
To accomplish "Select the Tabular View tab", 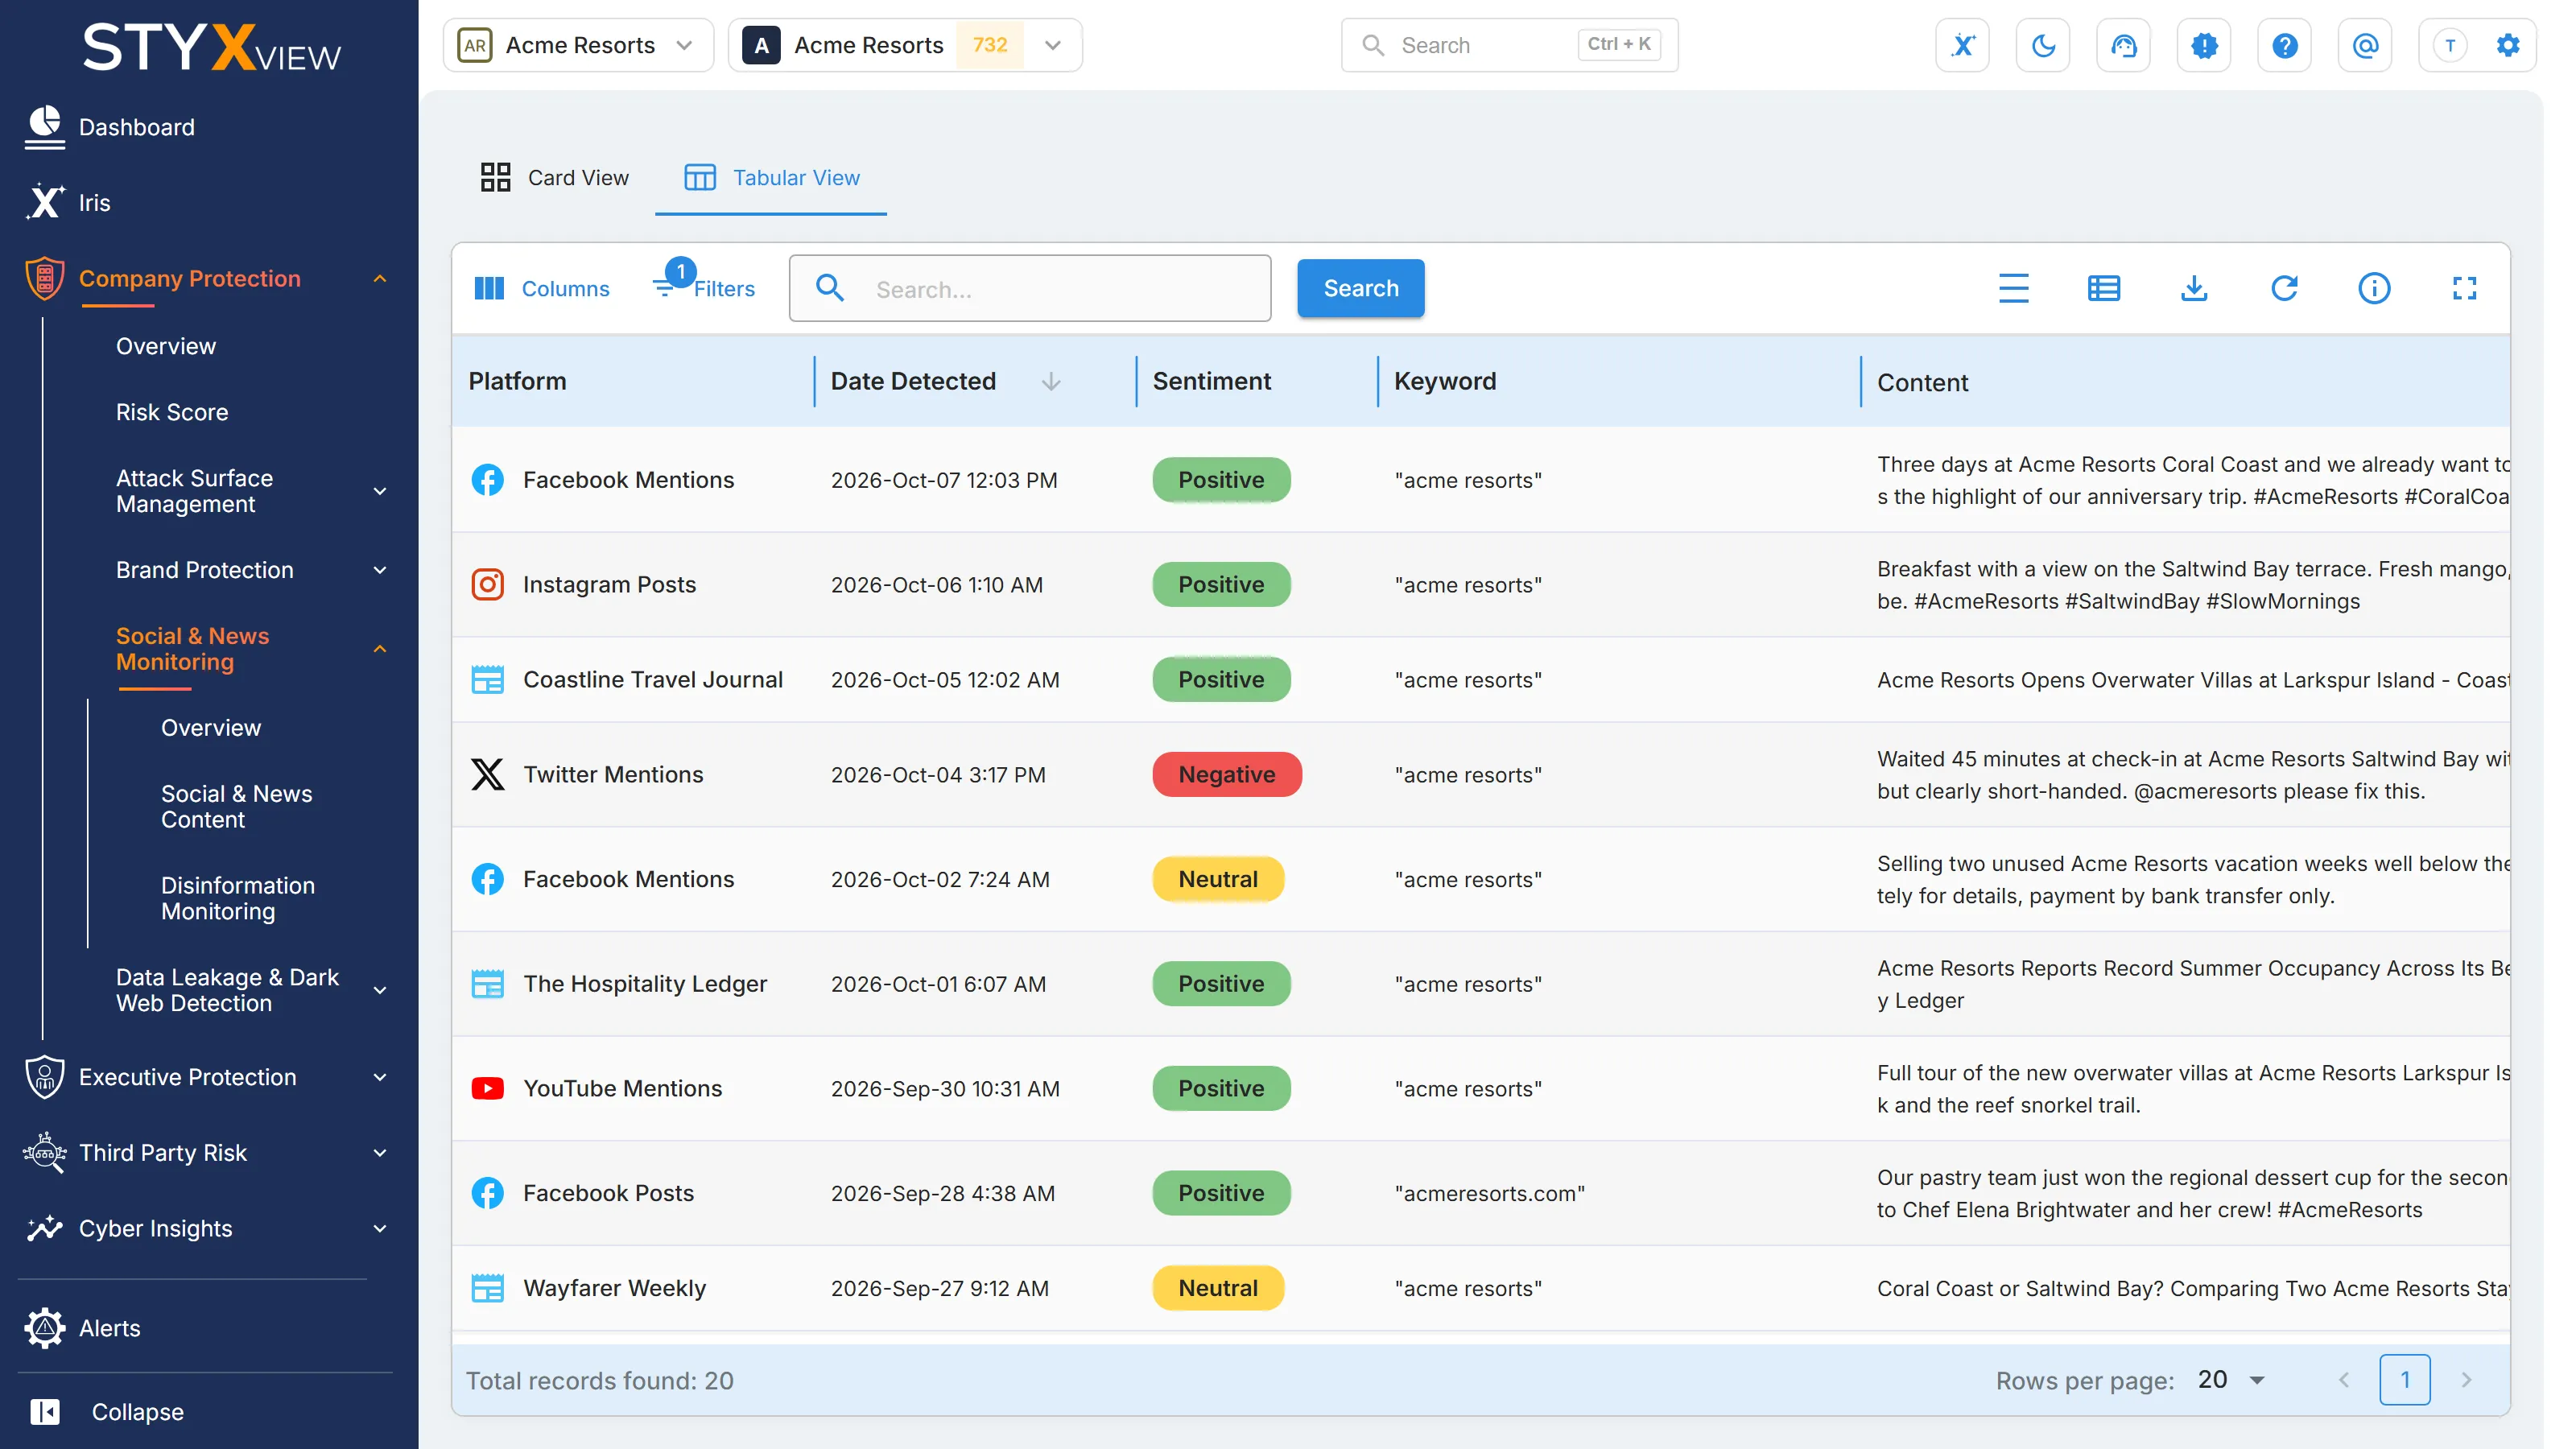I will coord(771,177).
